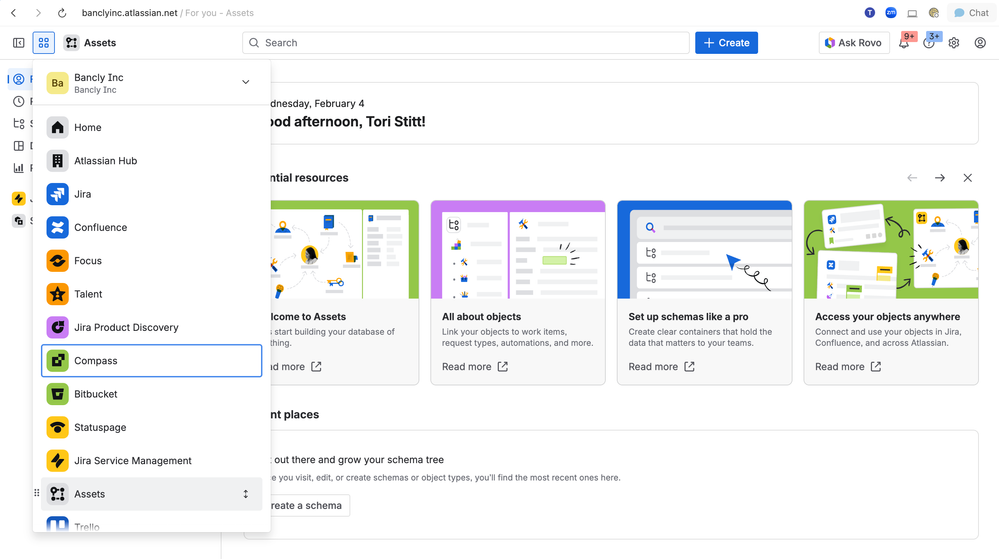Screen dimensions: 999x559
Task: Click the dashboard layout icon in sidebar
Action: [18, 146]
